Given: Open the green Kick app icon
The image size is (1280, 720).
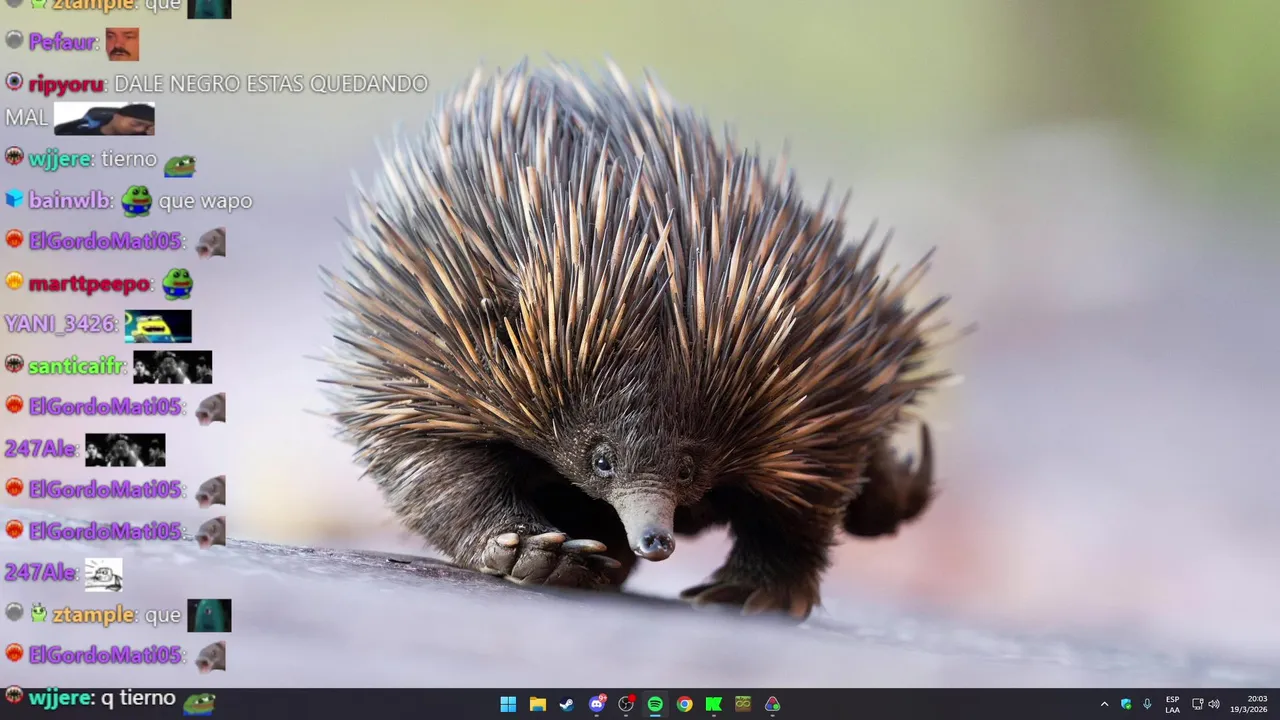Looking at the screenshot, I should pos(714,704).
